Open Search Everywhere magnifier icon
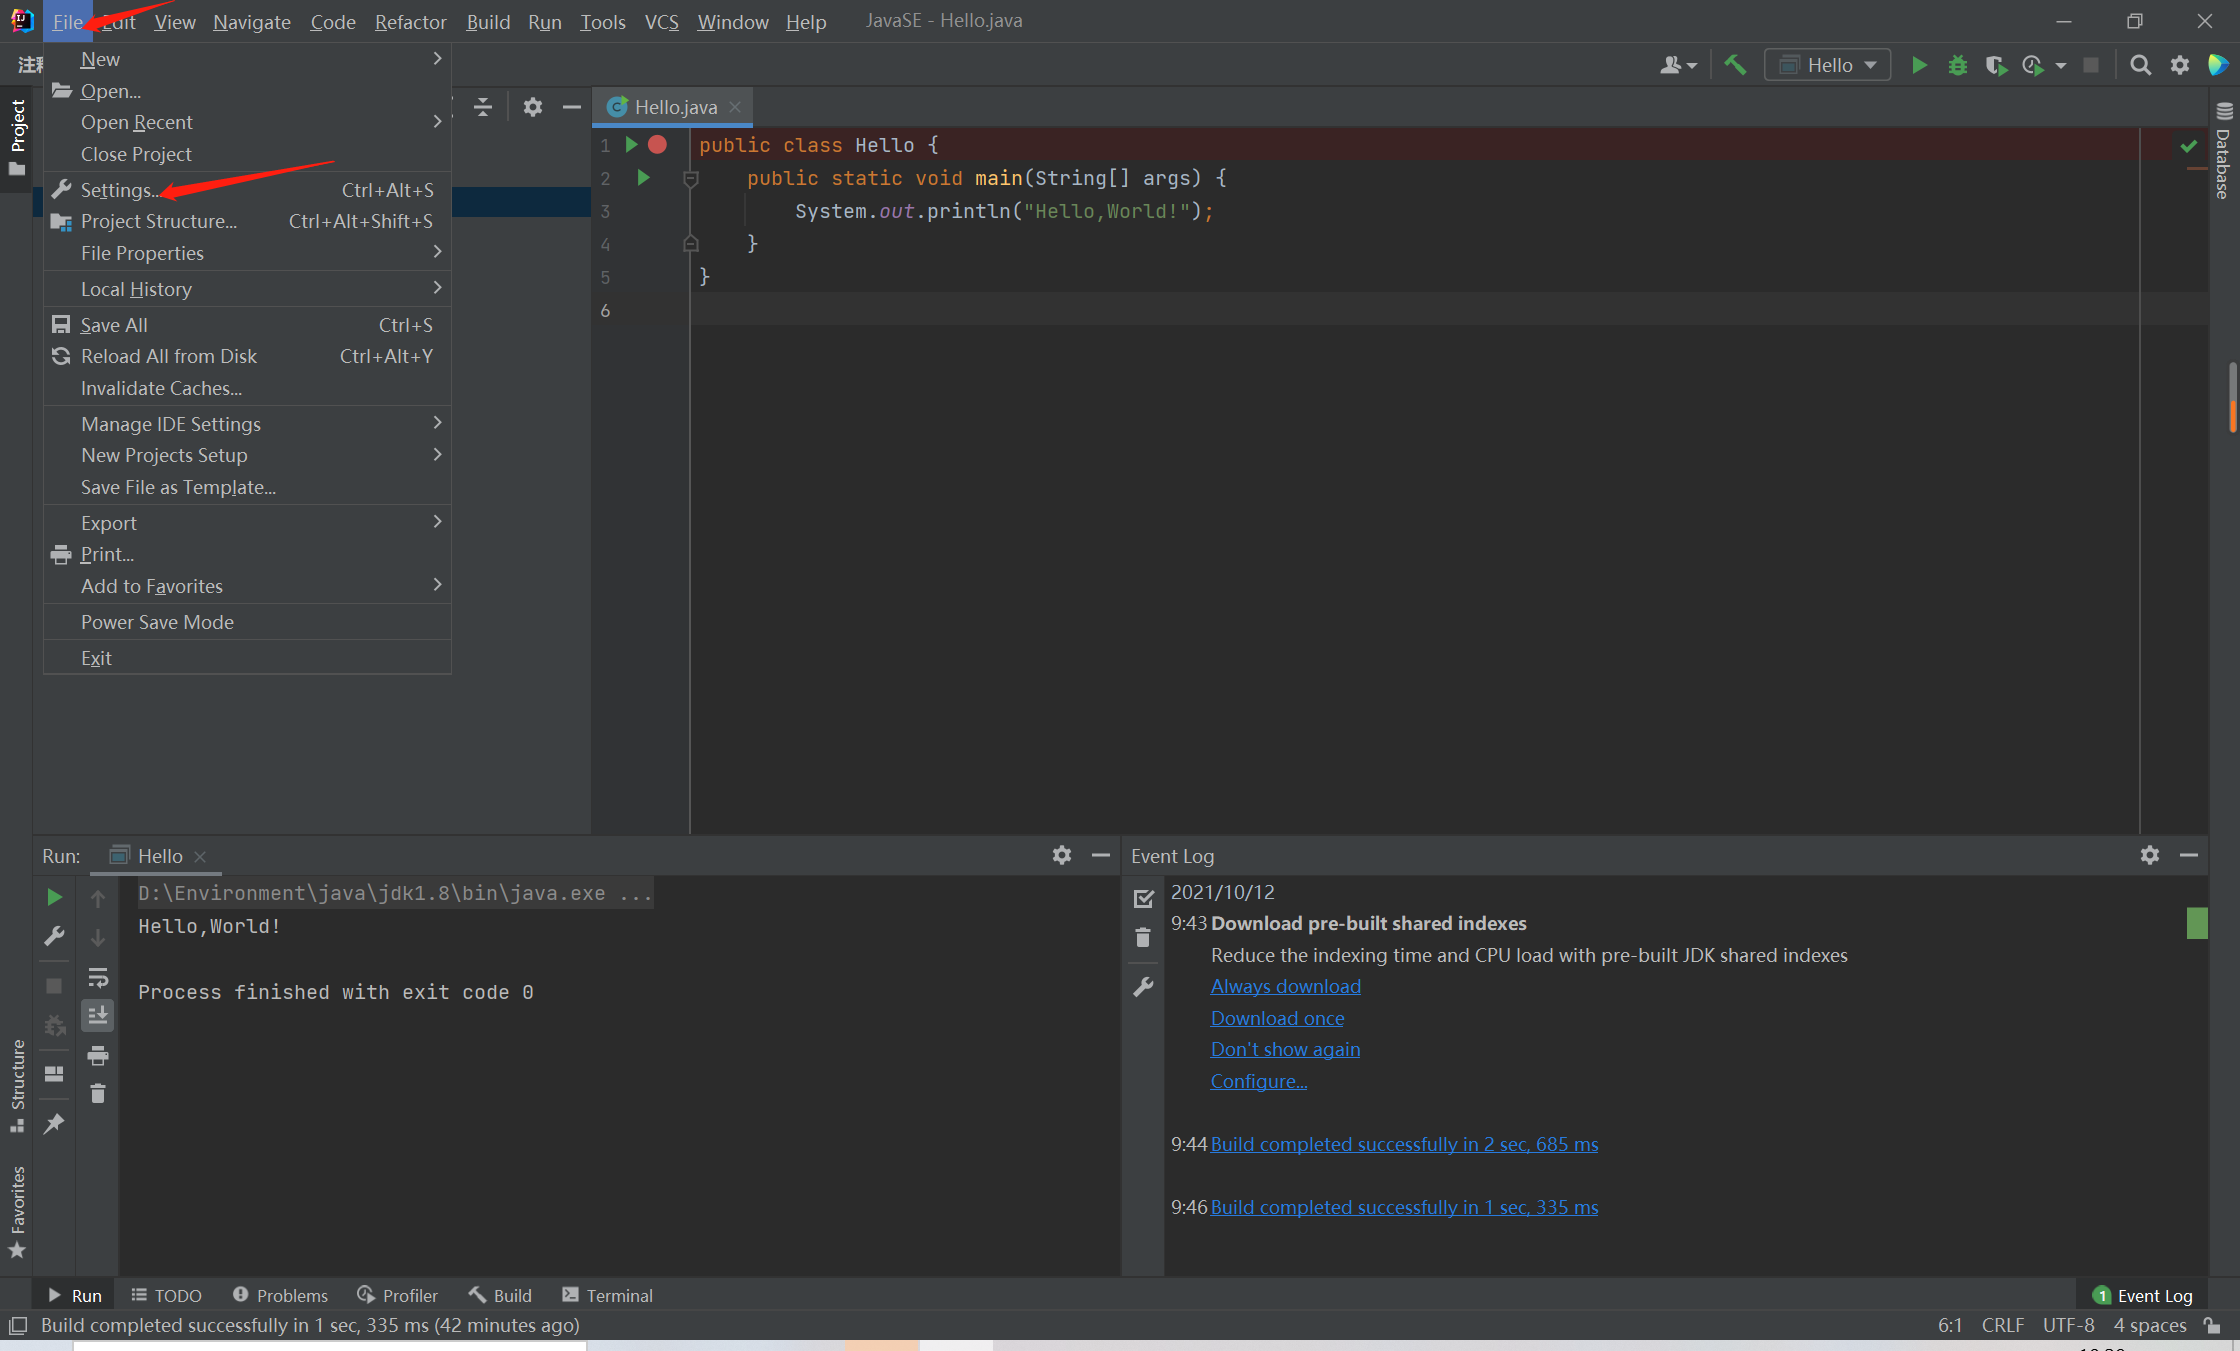This screenshot has width=2240, height=1351. 2140,65
